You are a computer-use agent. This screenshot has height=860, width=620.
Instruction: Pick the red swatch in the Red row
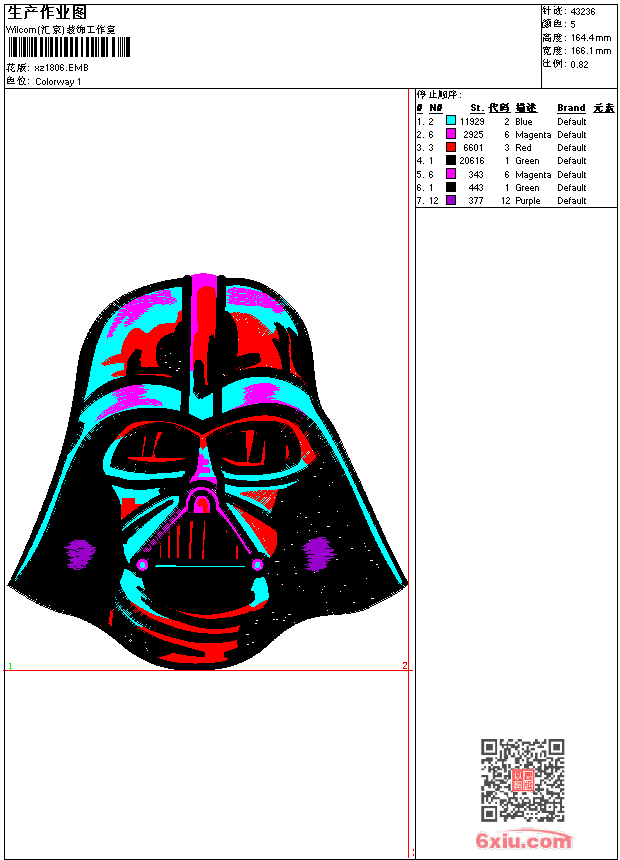pos(451,147)
